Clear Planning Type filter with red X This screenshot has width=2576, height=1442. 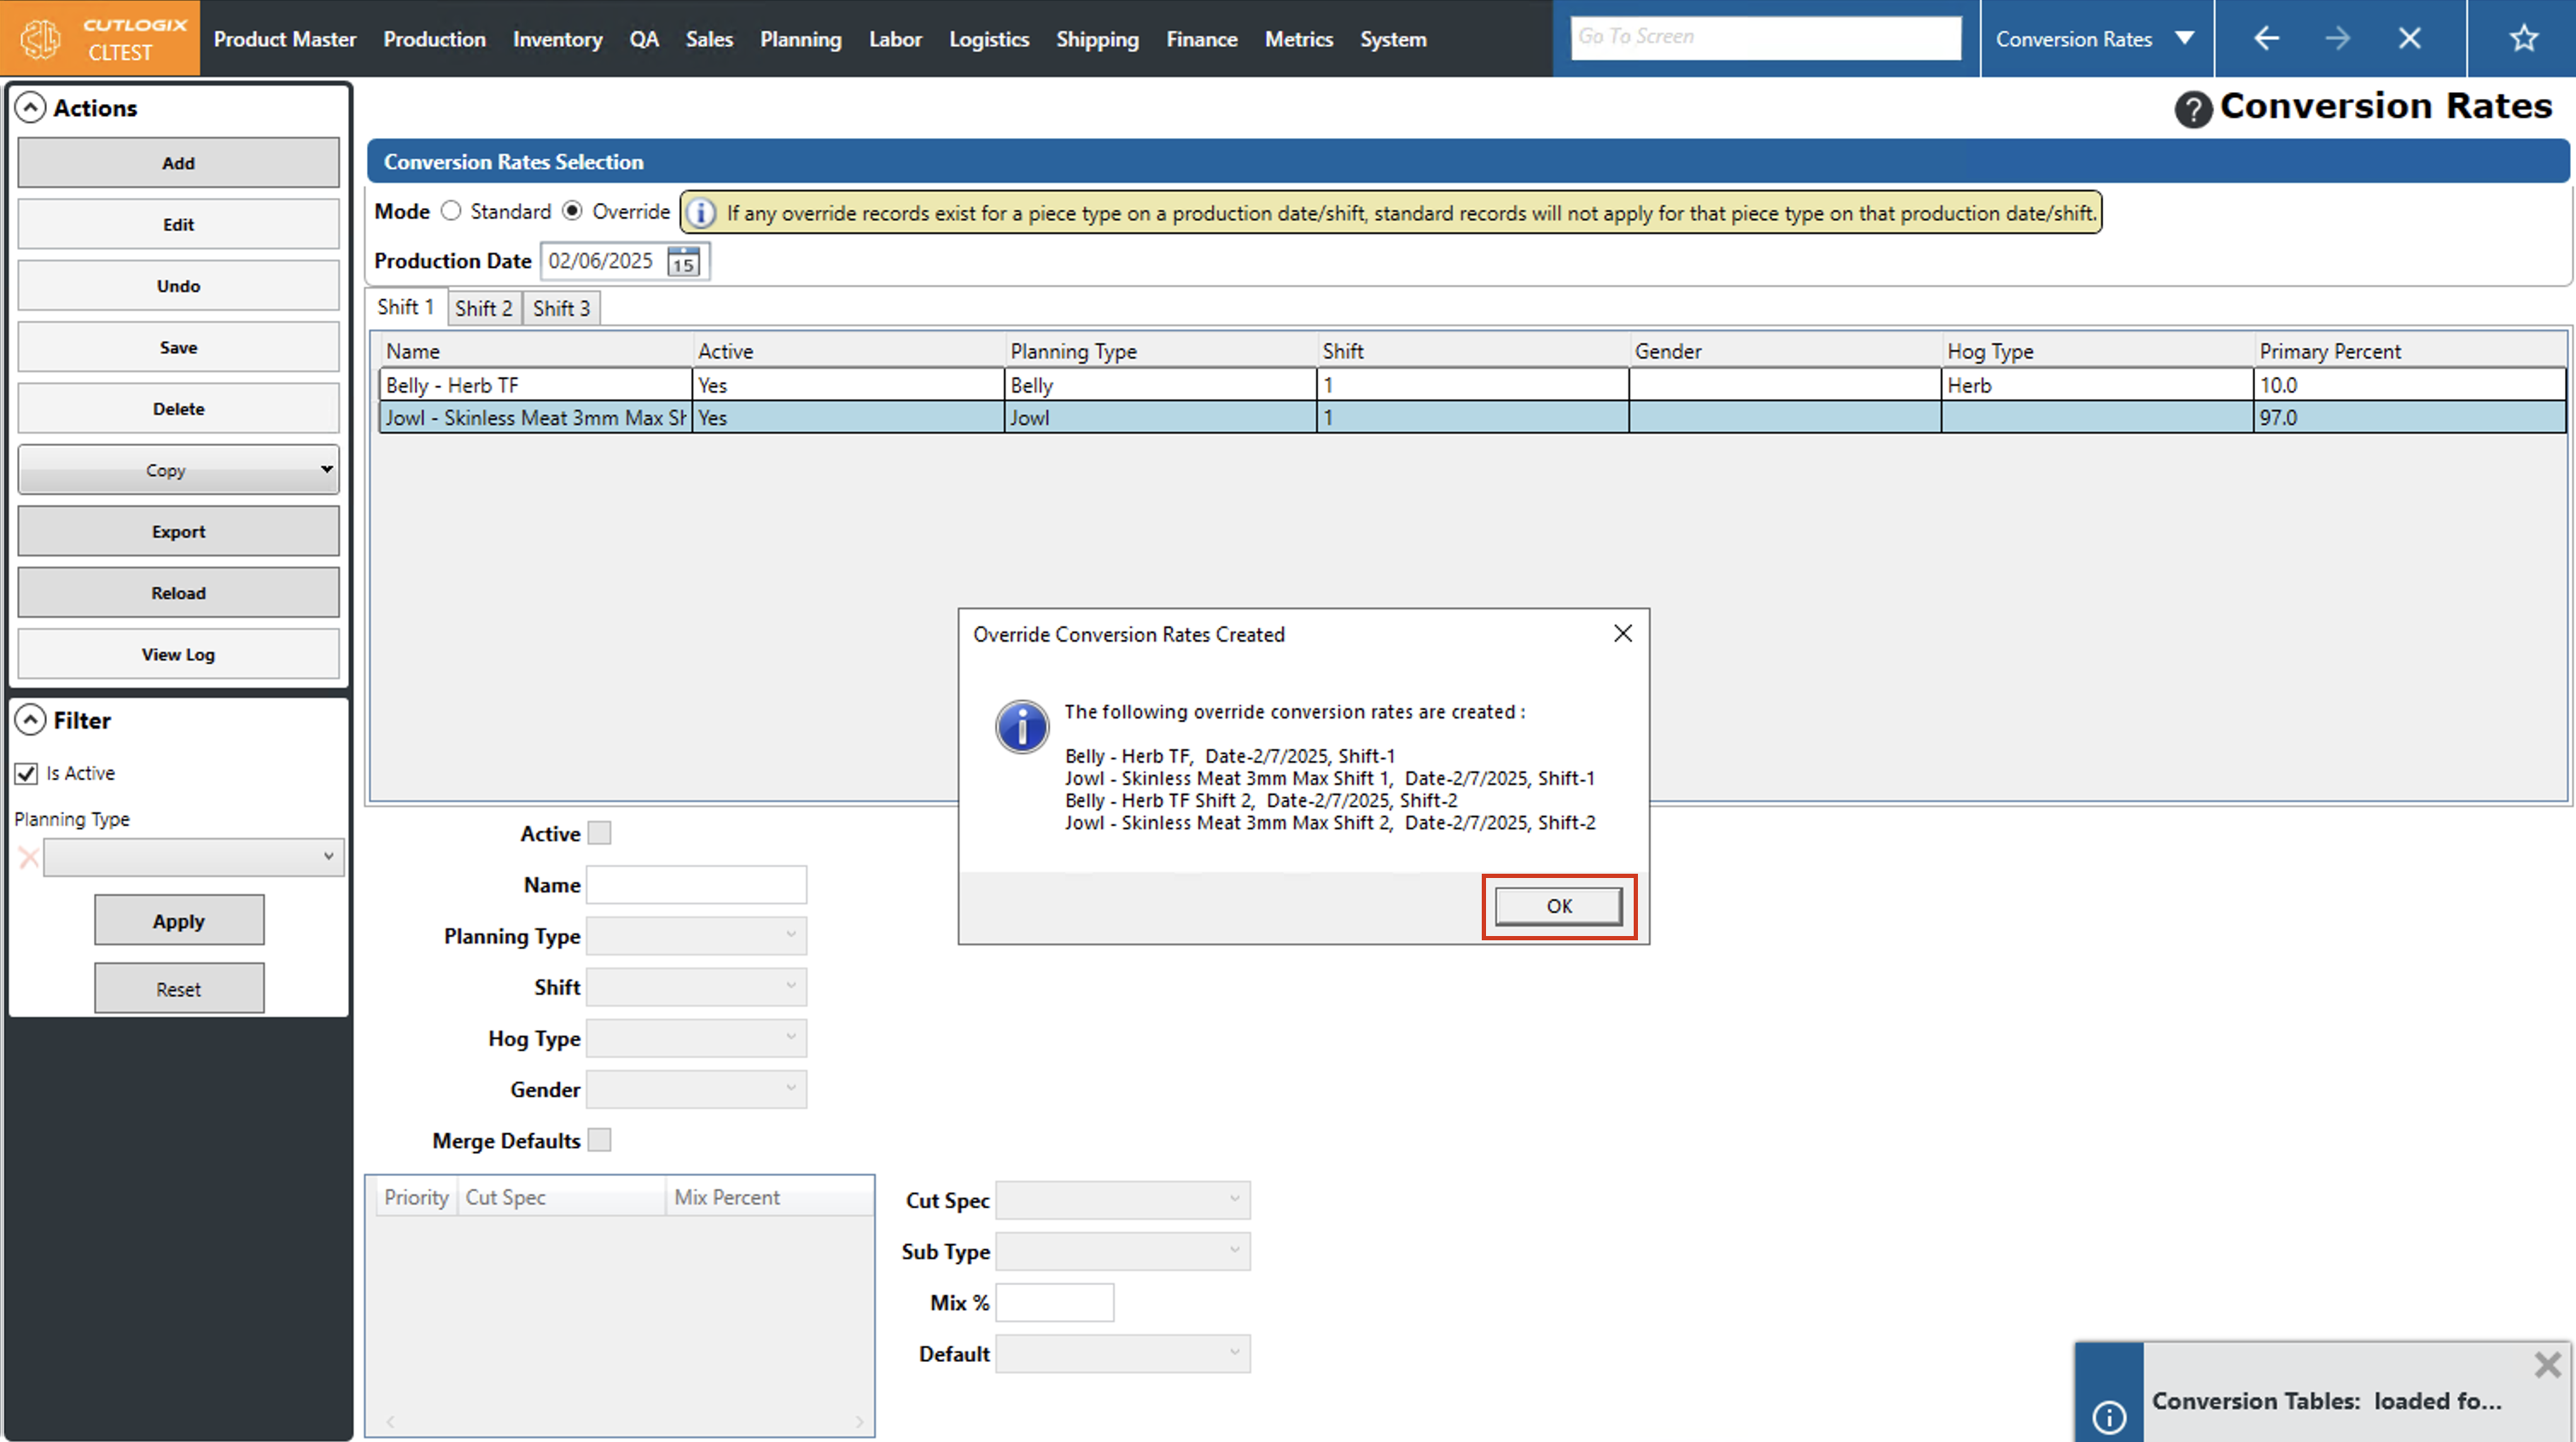point(28,857)
